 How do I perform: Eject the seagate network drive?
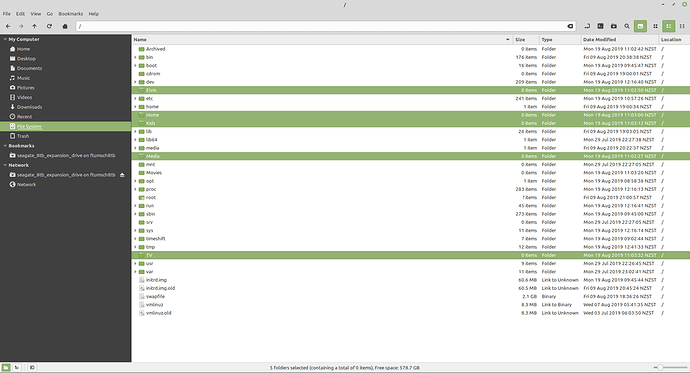122,175
